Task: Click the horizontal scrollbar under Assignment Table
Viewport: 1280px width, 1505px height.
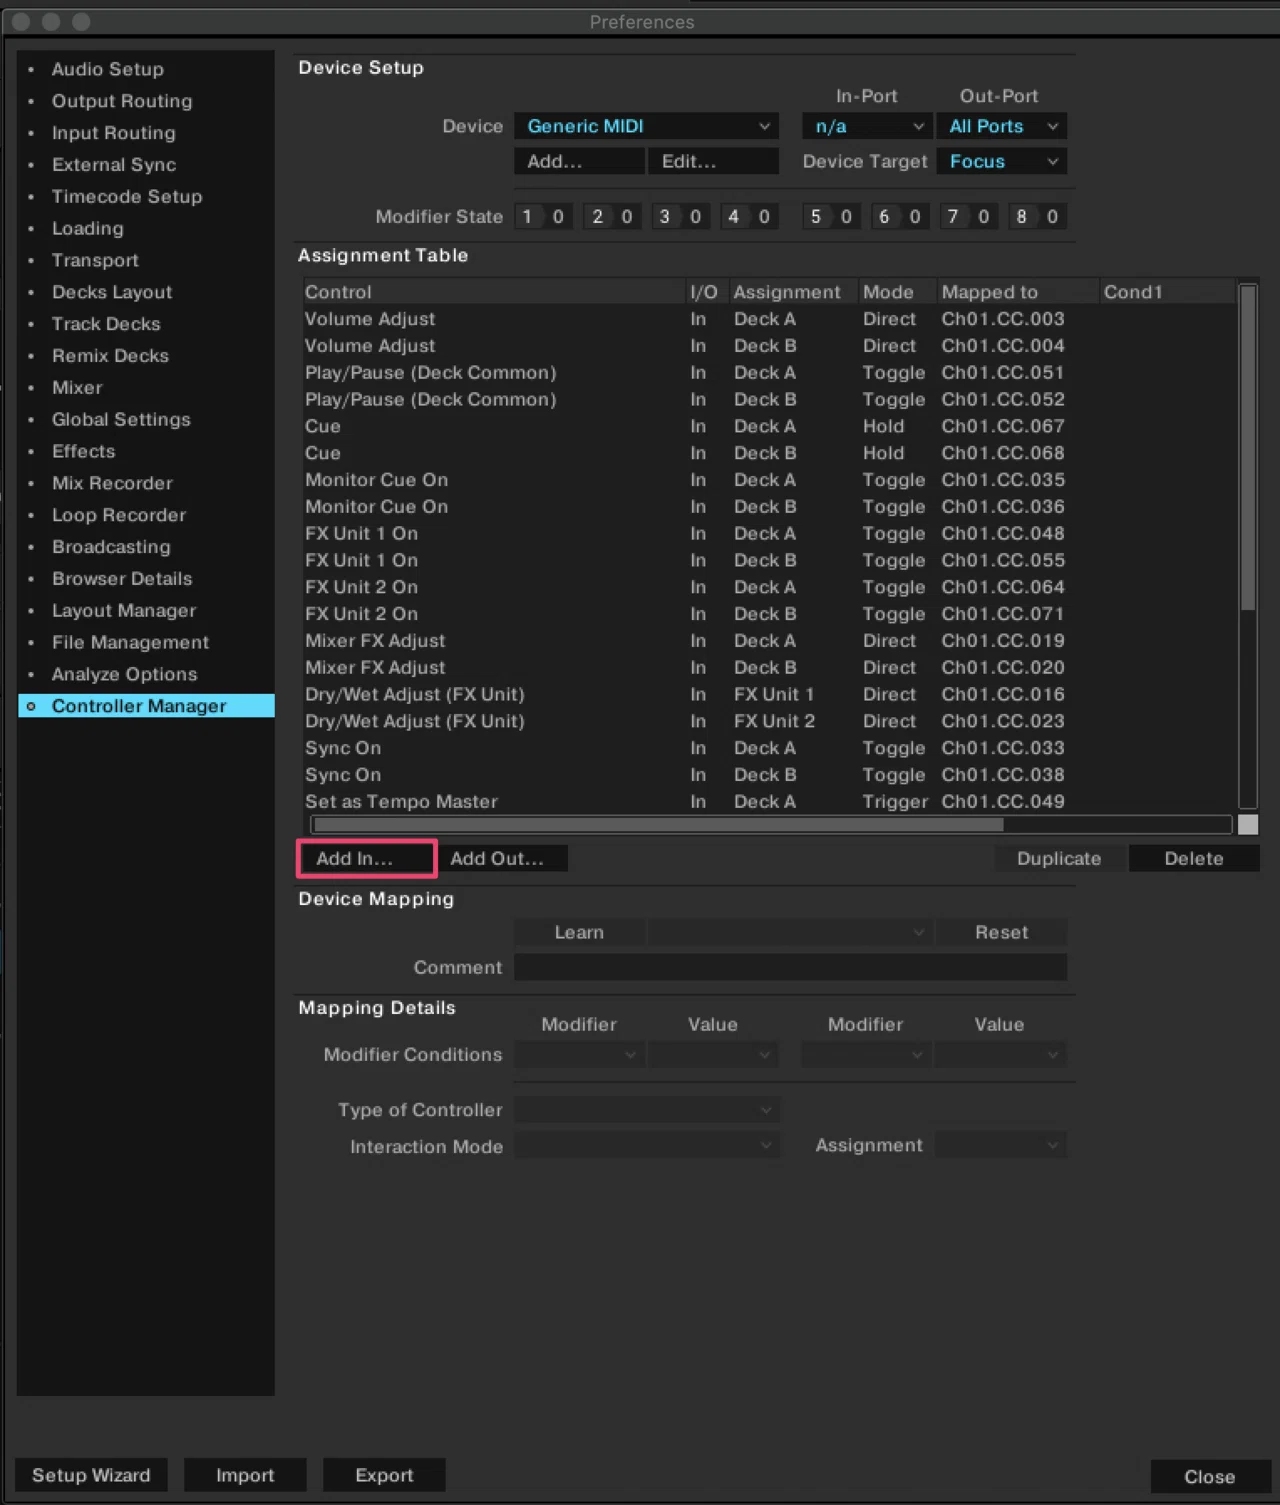Action: pyautogui.click(x=658, y=824)
